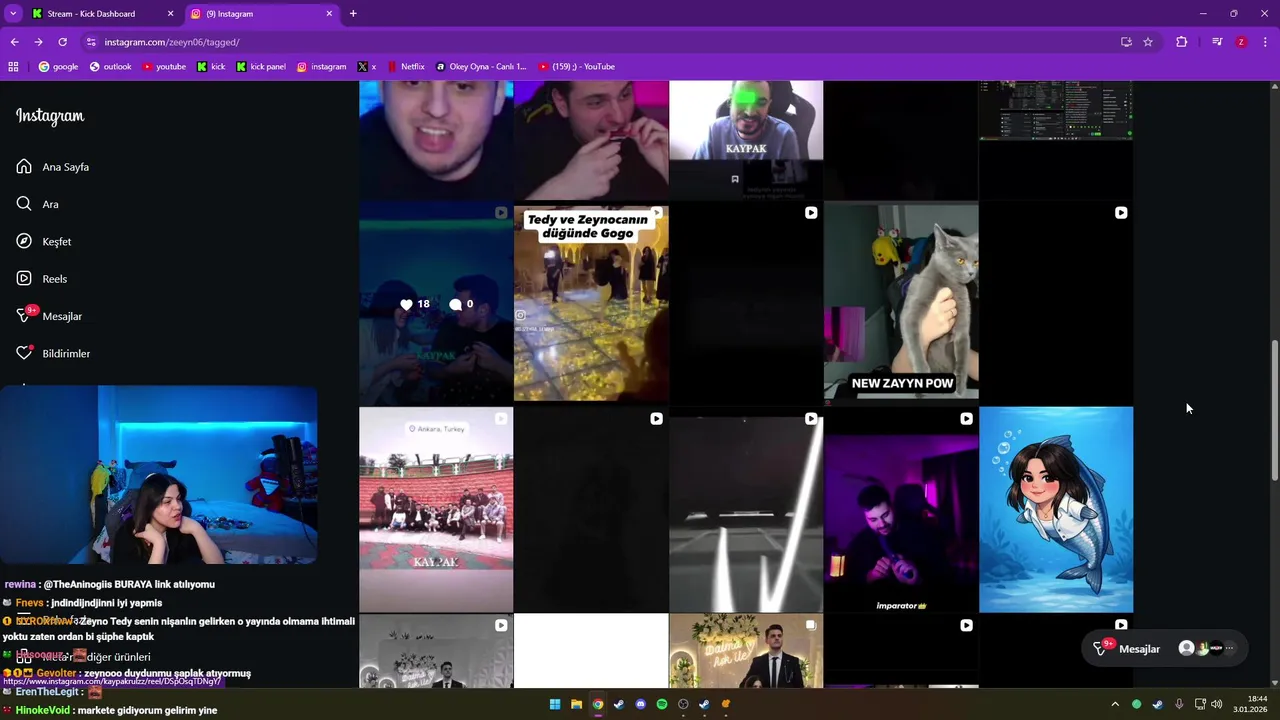Viewport: 1280px width, 720px height.
Task: Close the Instagram tab
Action: 329,14
